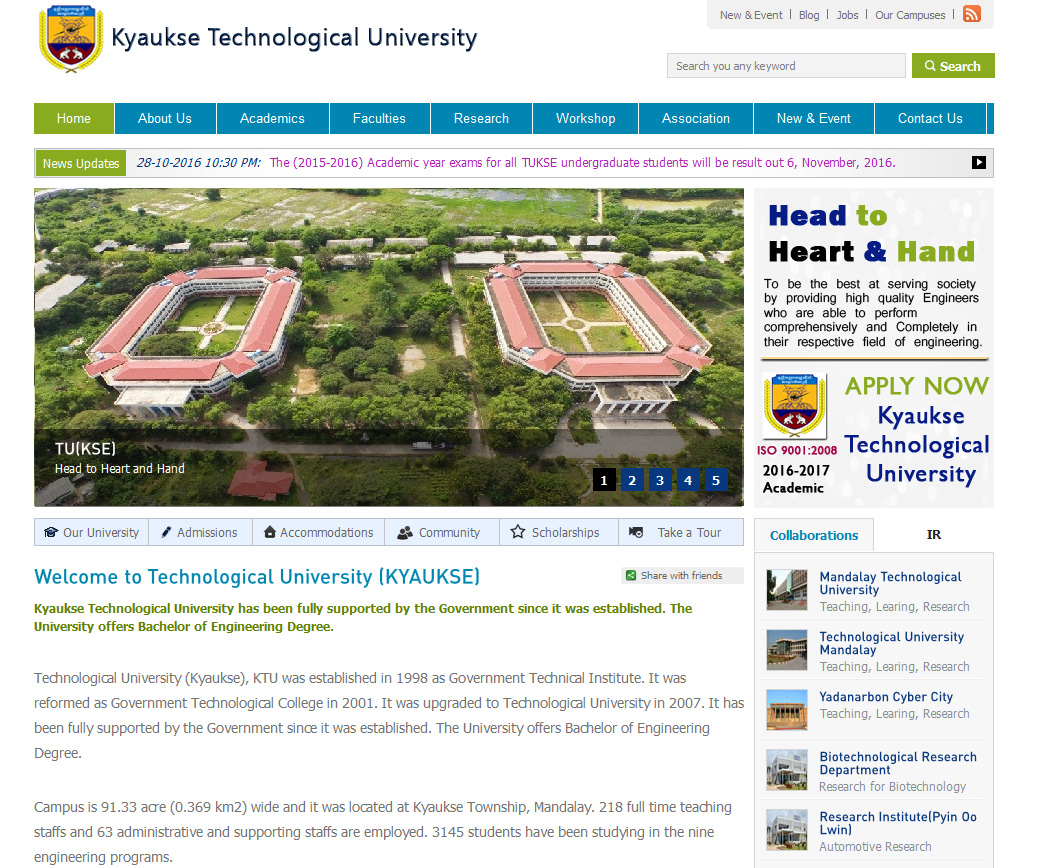This screenshot has height=868, width=1042.
Task: Focus the keyword search input field
Action: tap(785, 66)
